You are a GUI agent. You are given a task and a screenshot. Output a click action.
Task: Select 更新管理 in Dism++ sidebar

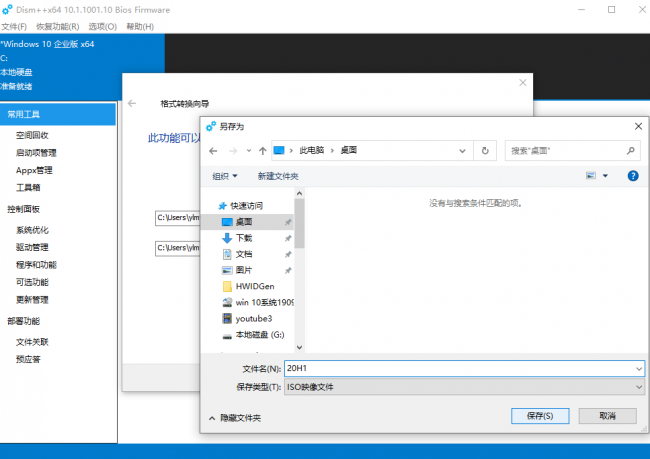pyautogui.click(x=32, y=299)
